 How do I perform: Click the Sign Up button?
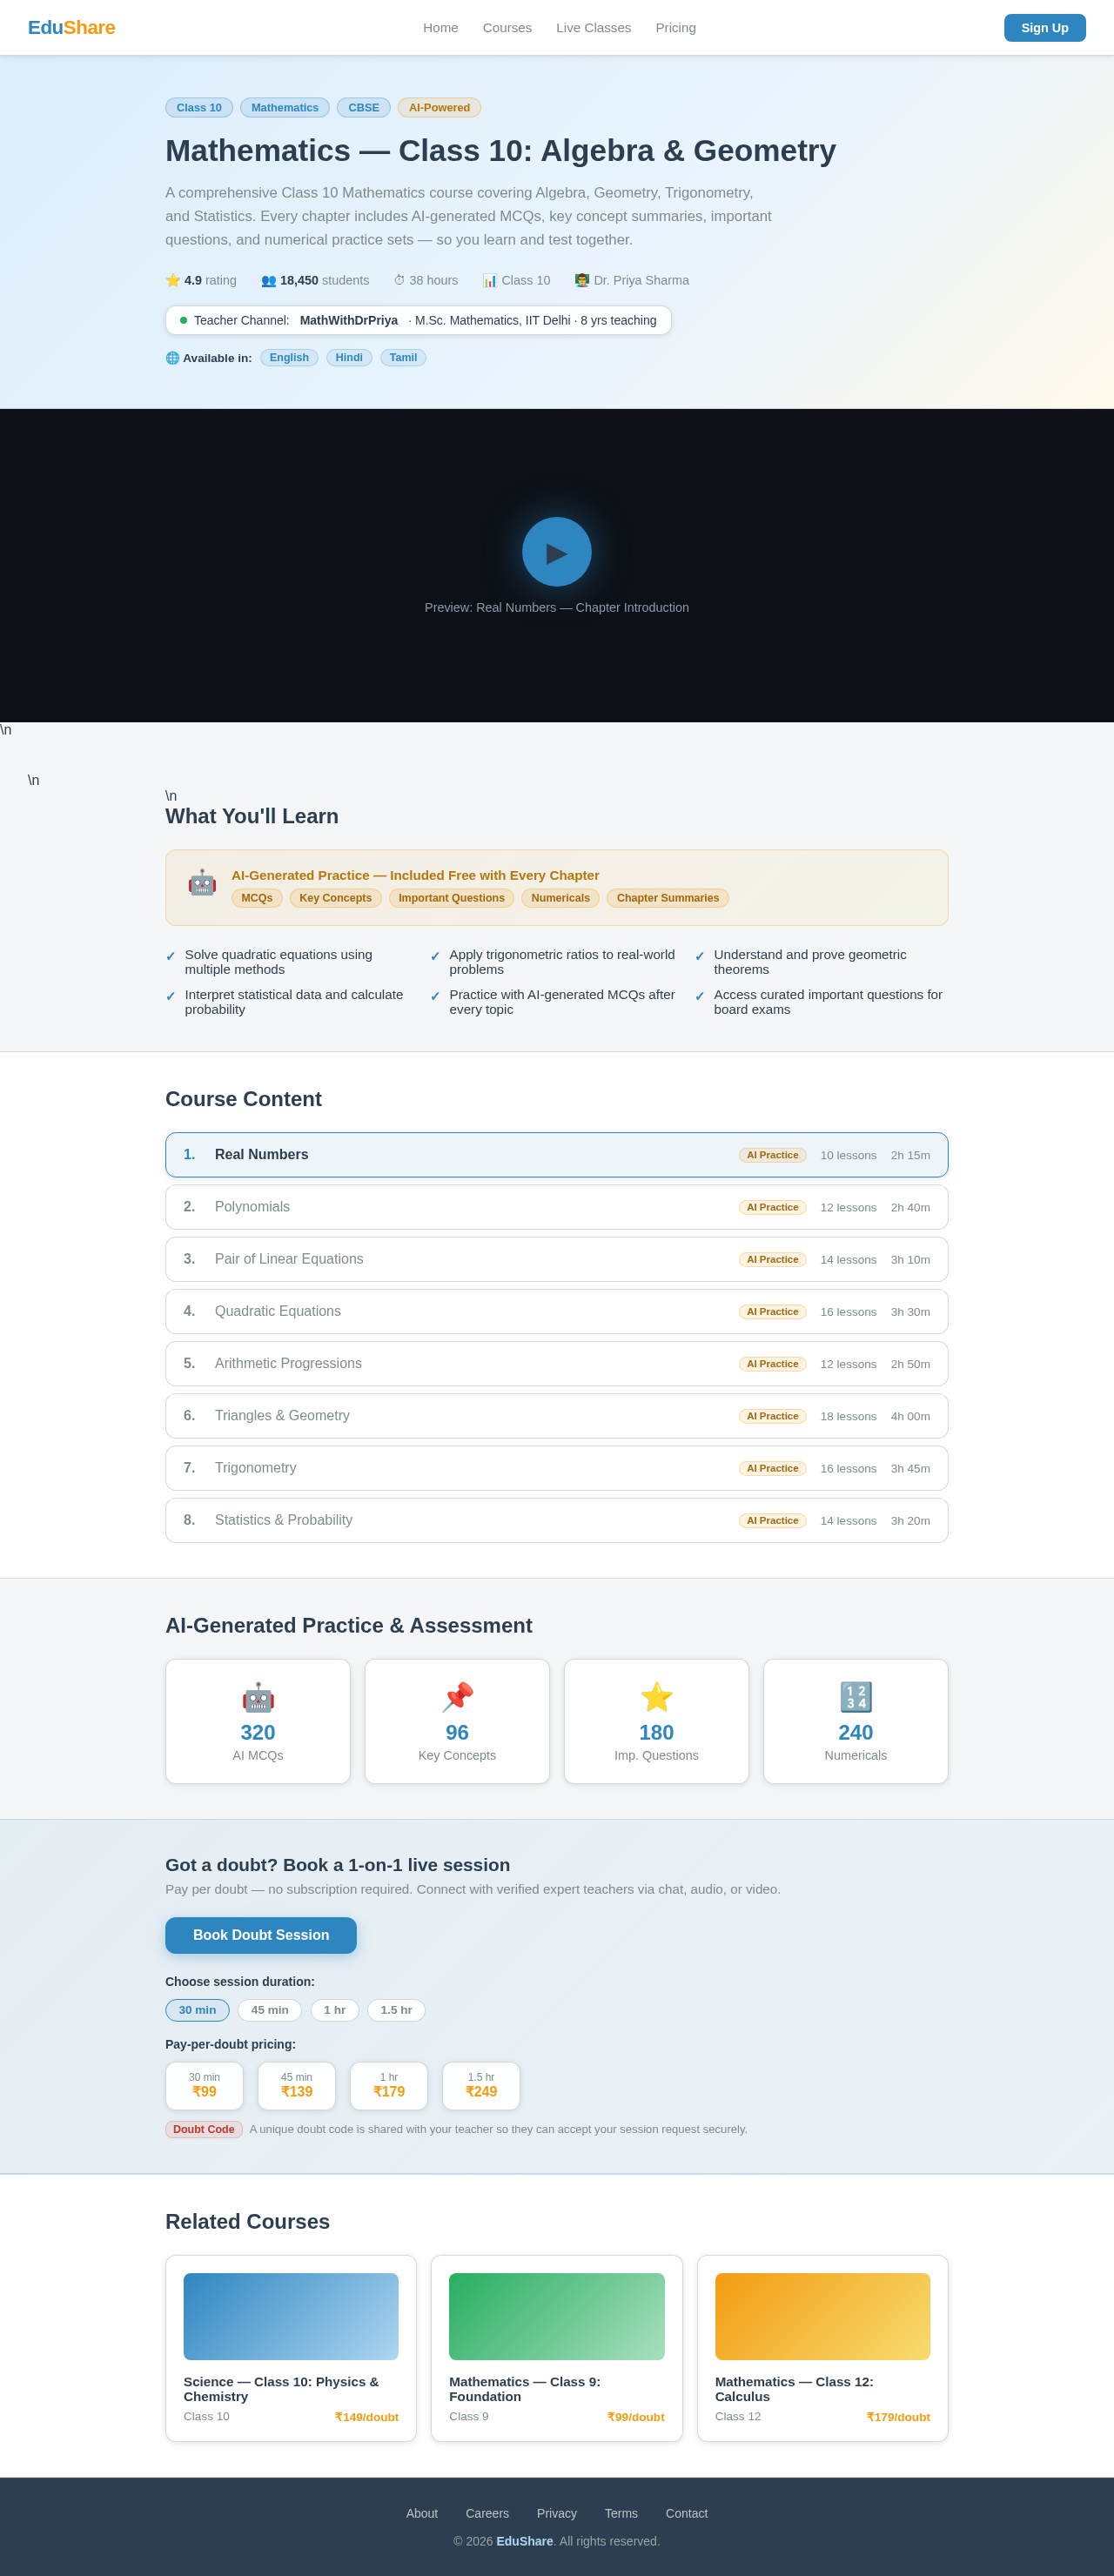click(1044, 28)
